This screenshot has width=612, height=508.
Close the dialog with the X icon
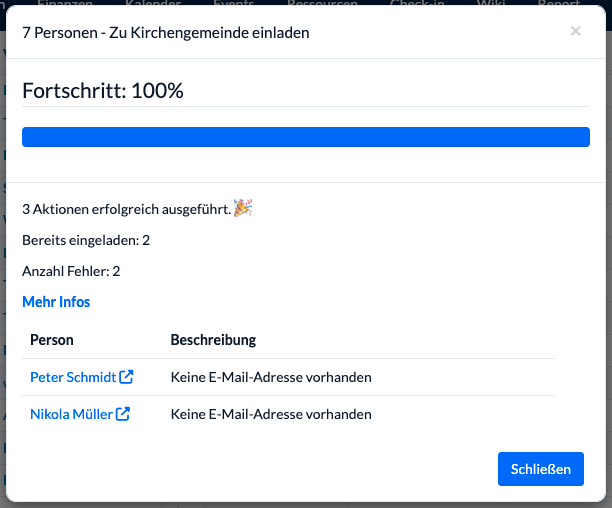tap(575, 31)
